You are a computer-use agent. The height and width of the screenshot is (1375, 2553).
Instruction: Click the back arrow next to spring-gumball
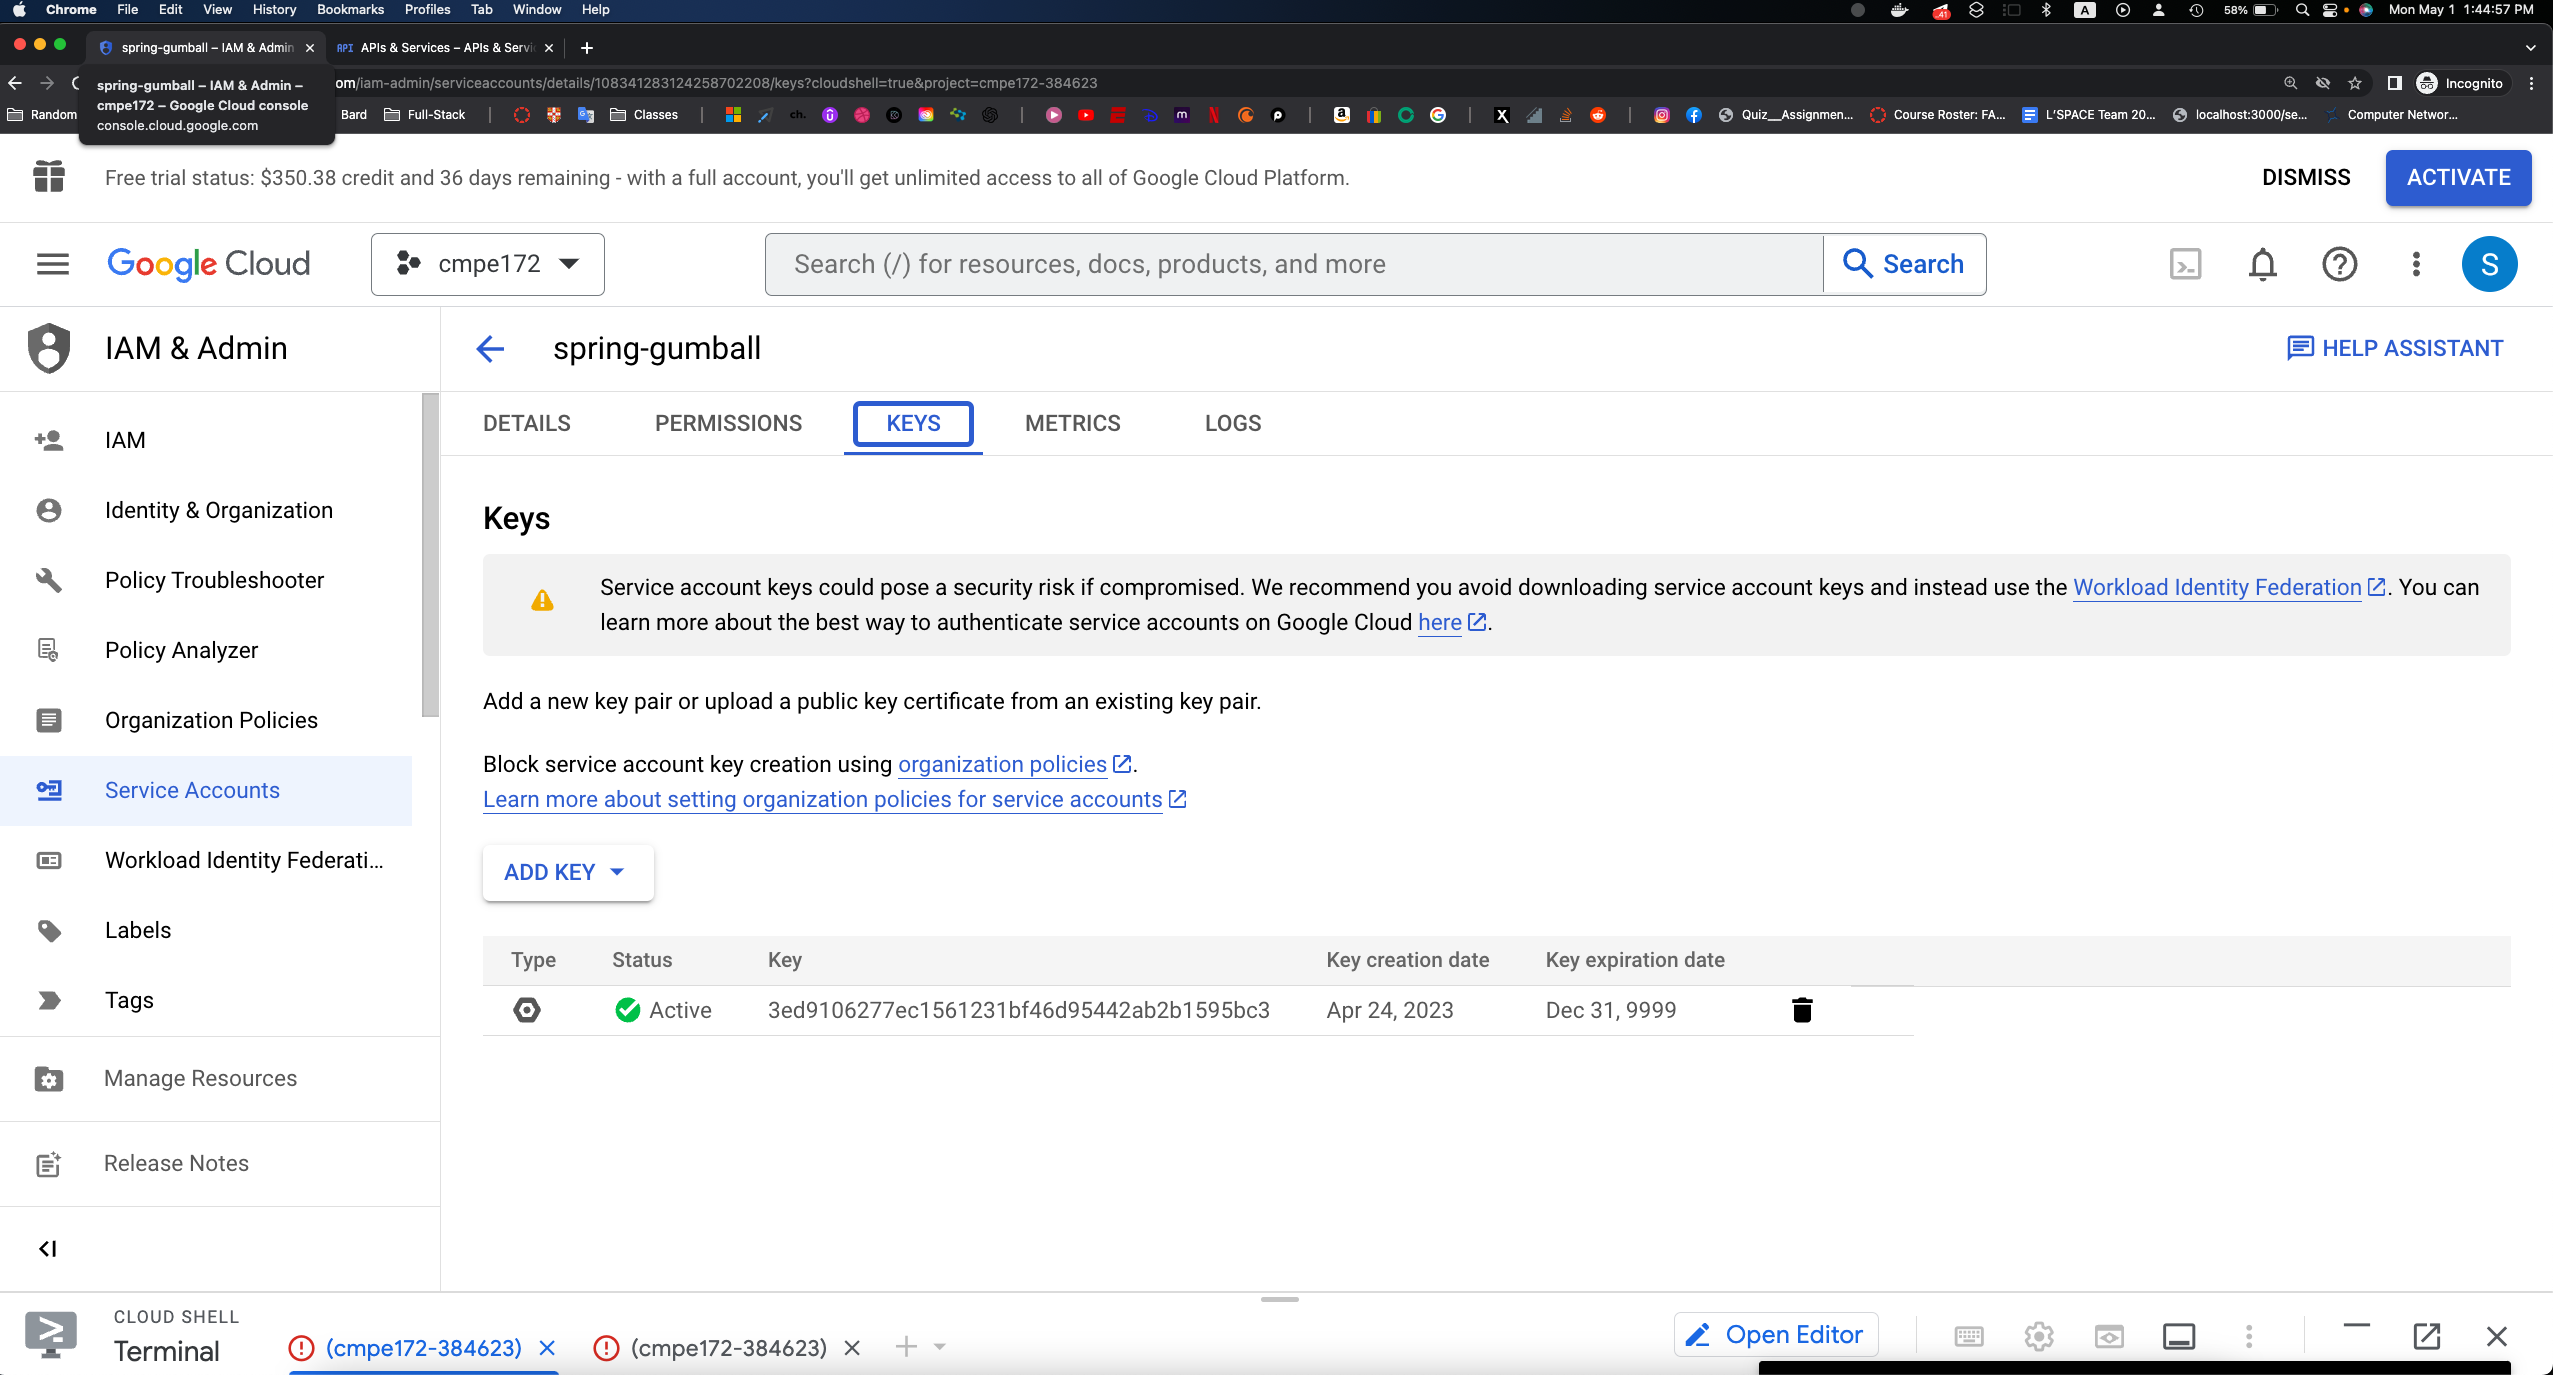(x=490, y=349)
